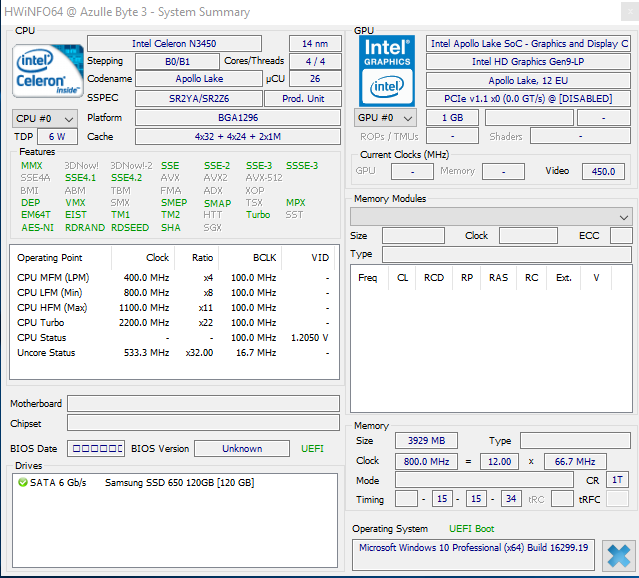Image resolution: width=639 pixels, height=578 pixels.
Task: Click the CR value 1T
Action: pyautogui.click(x=617, y=480)
